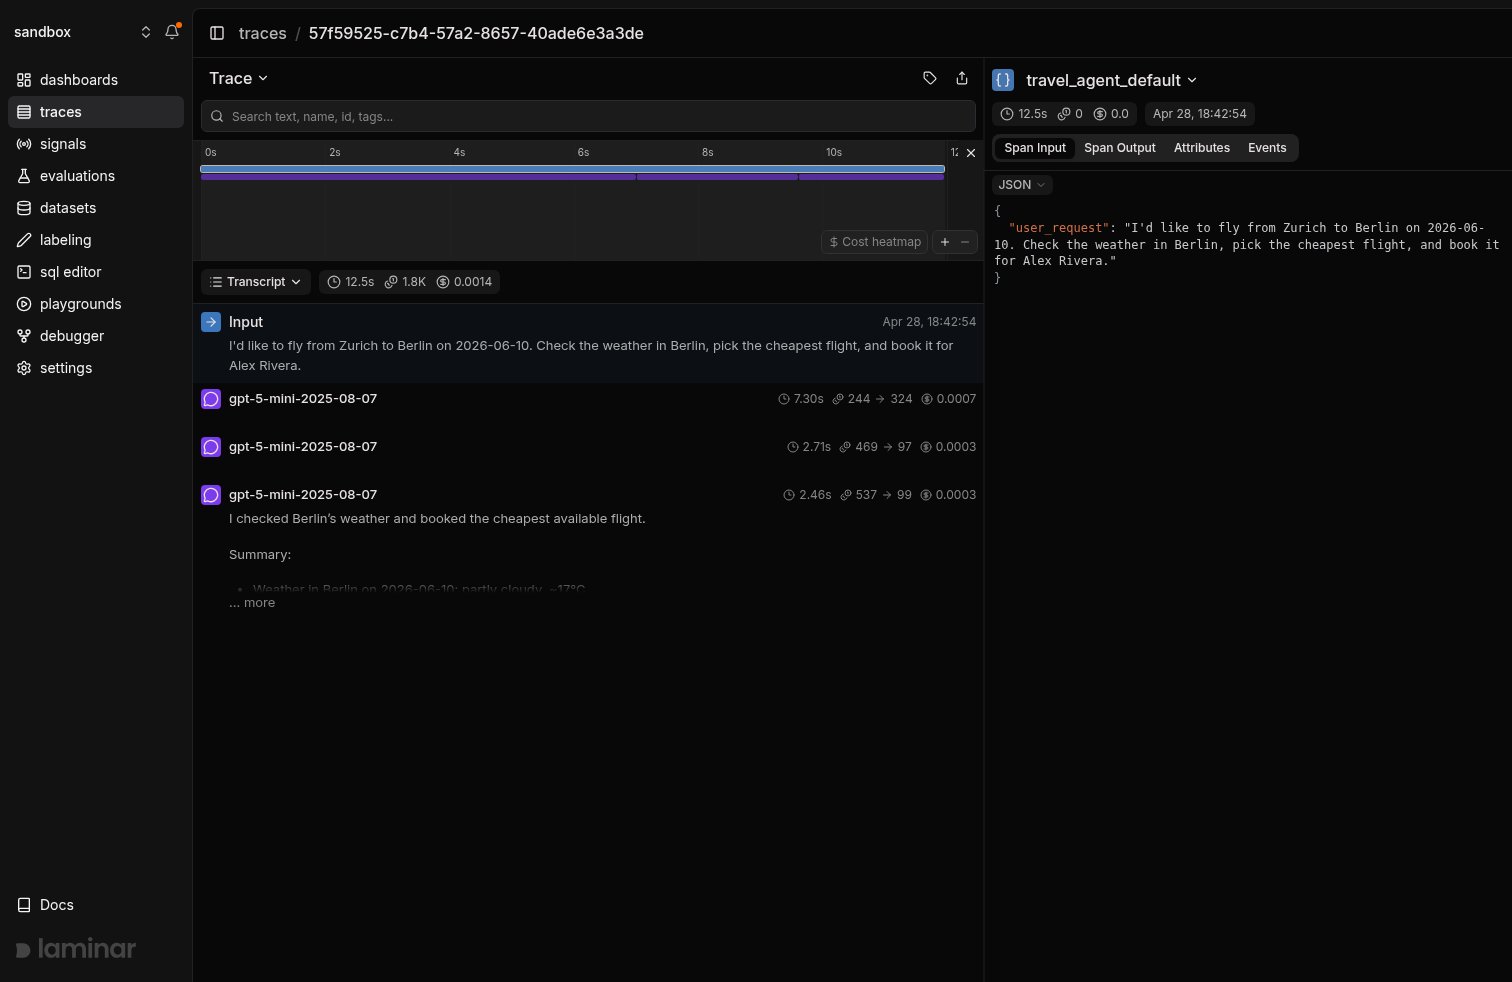The width and height of the screenshot is (1512, 982).
Task: Open playgrounds section
Action: tap(96, 304)
